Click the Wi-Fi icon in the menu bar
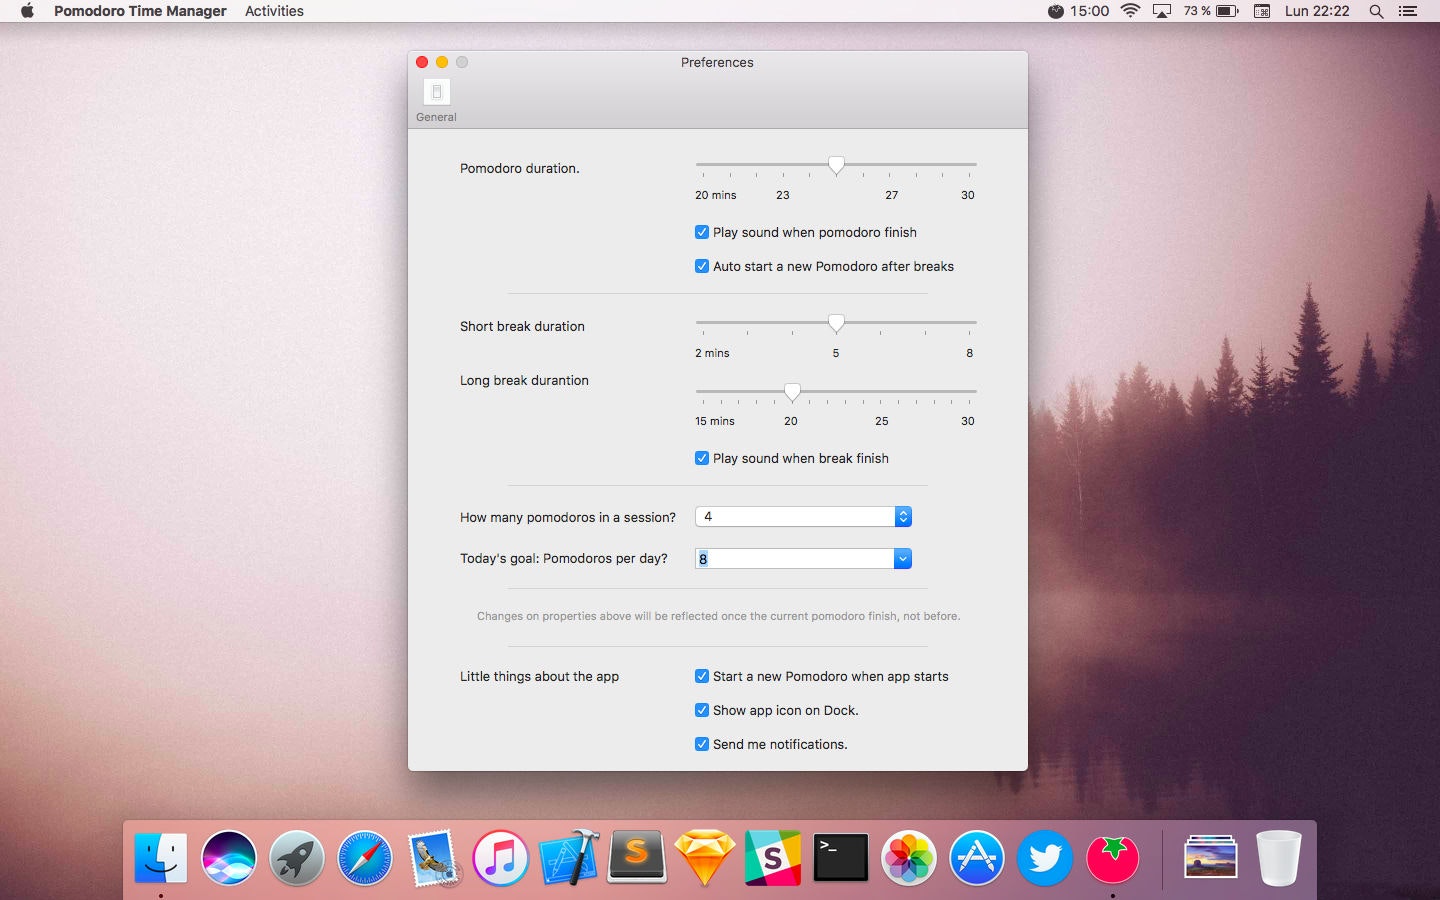 pyautogui.click(x=1131, y=11)
